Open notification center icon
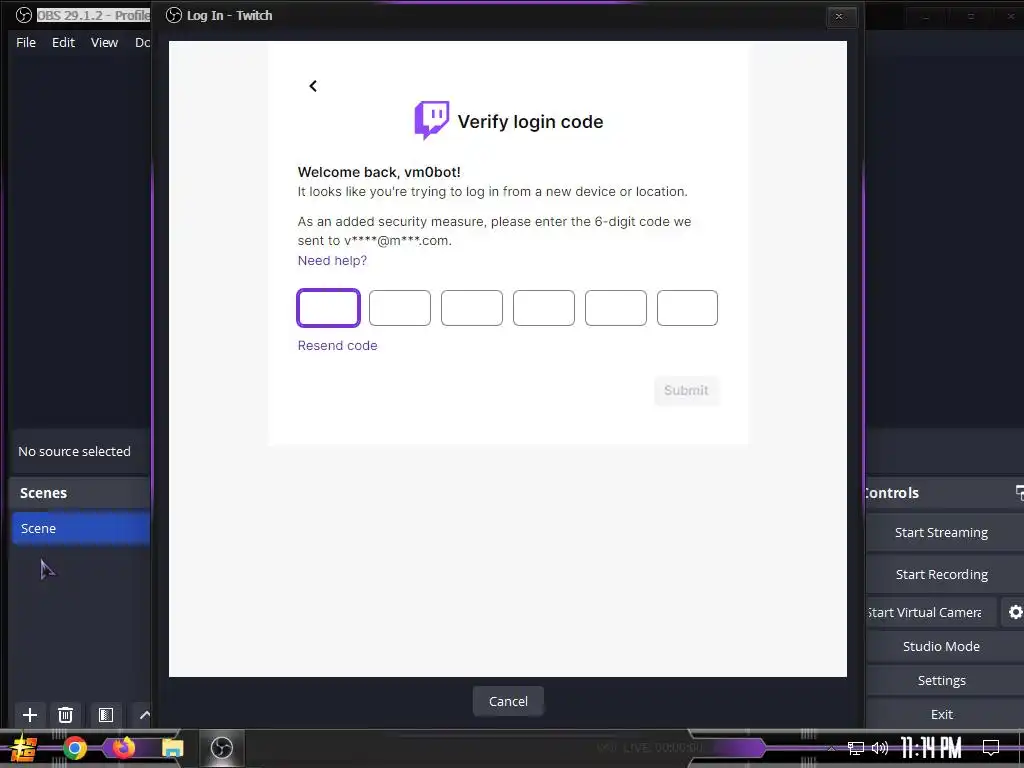1024x768 pixels. pos(991,748)
